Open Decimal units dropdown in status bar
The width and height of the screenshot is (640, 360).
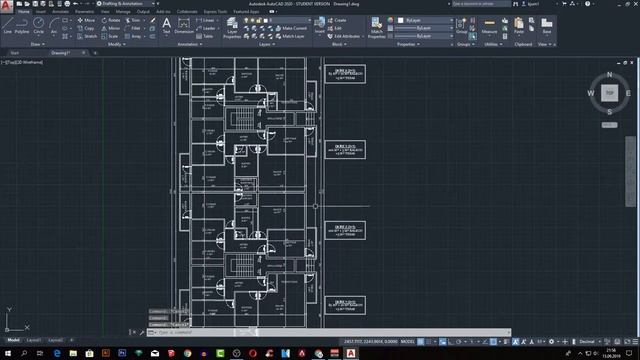(x=590, y=342)
